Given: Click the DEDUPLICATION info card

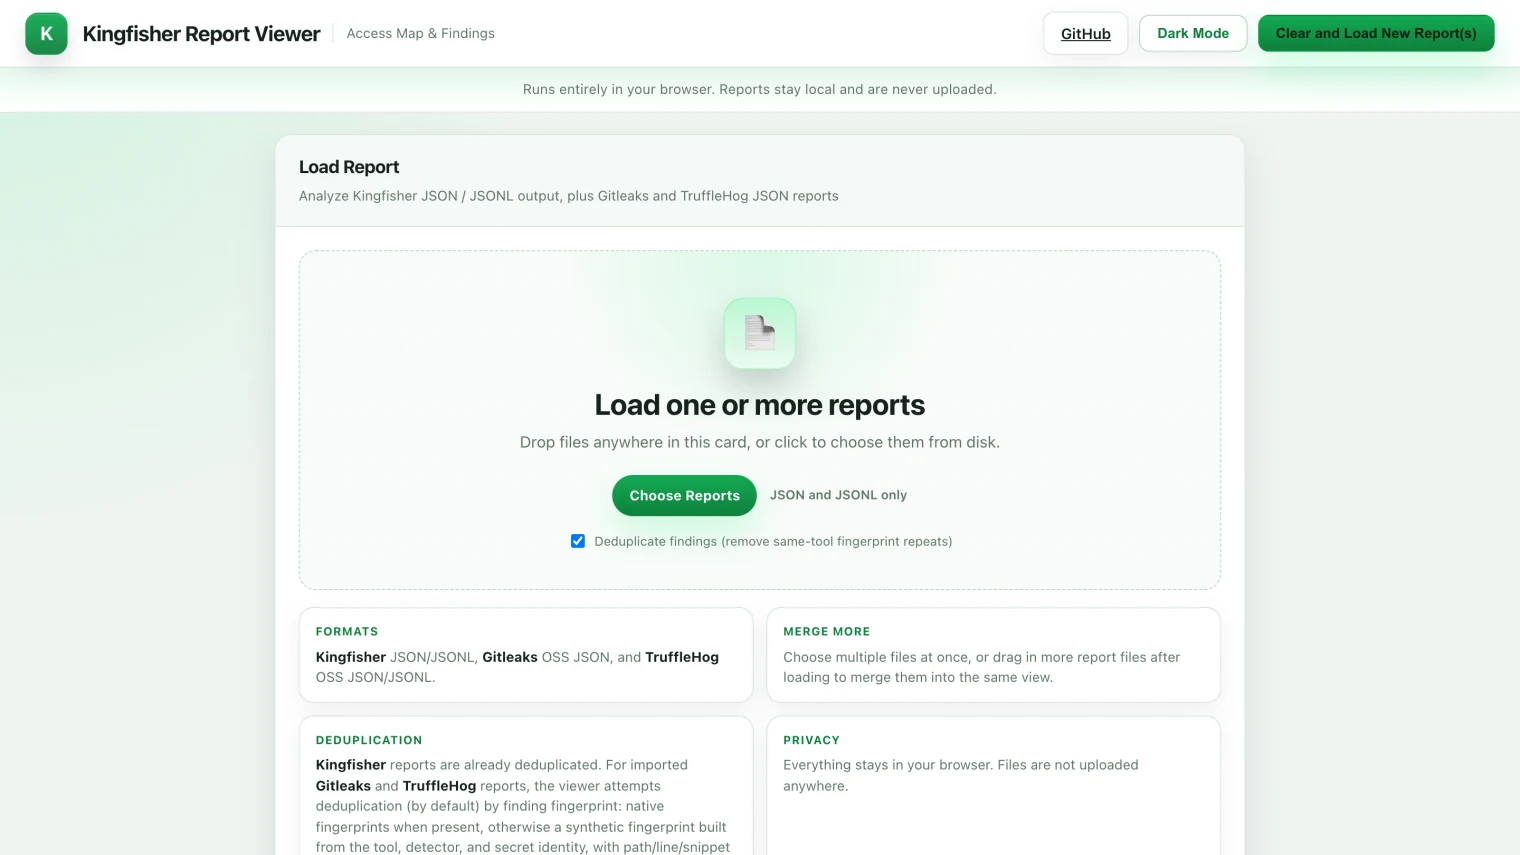Looking at the screenshot, I should pyautogui.click(x=526, y=790).
